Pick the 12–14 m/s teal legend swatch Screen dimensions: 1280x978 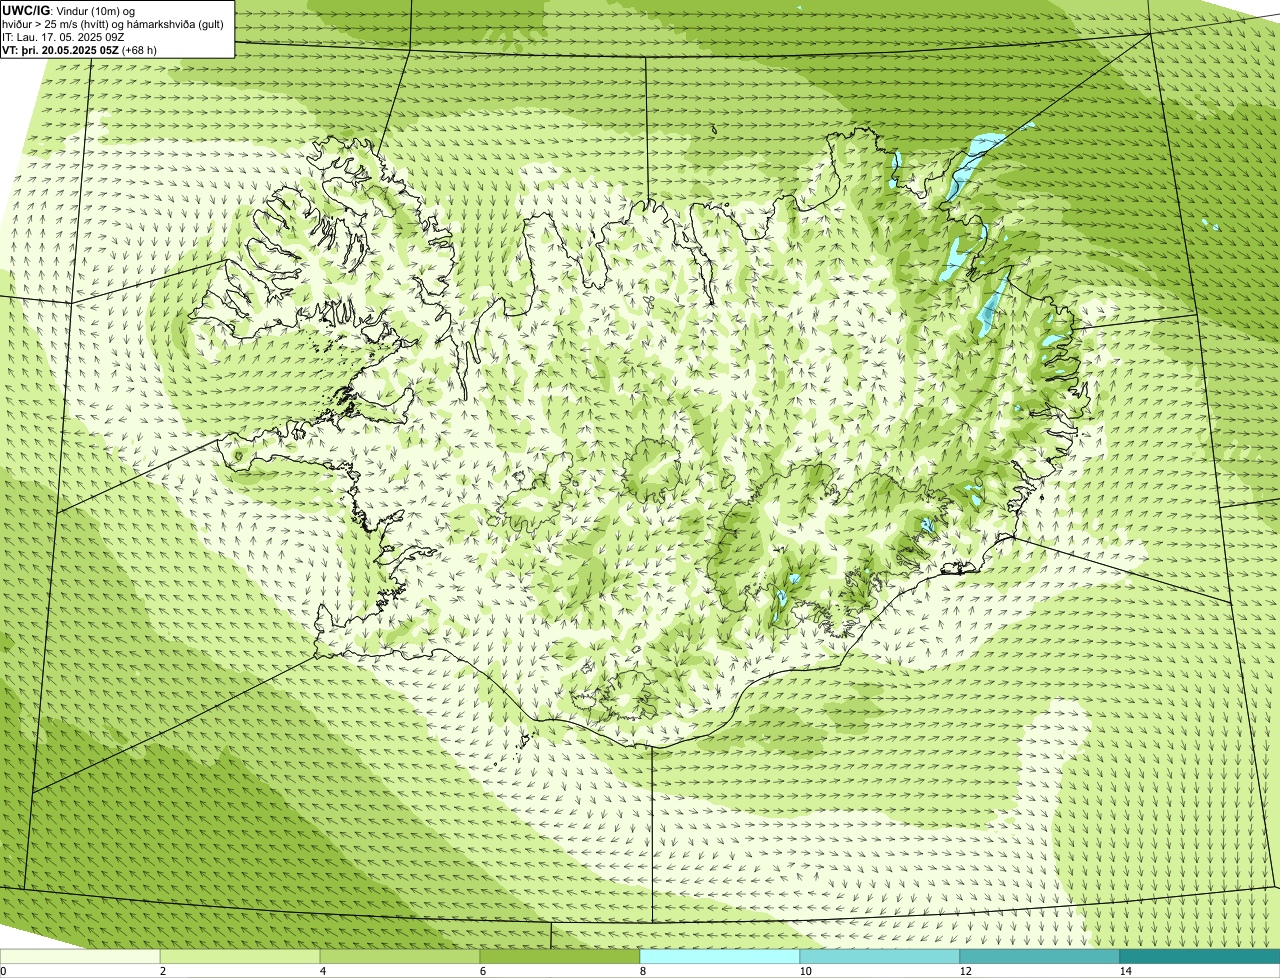tap(1040, 956)
